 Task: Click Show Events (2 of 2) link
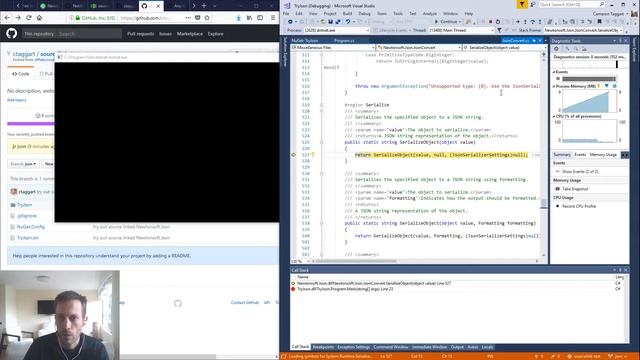580,171
